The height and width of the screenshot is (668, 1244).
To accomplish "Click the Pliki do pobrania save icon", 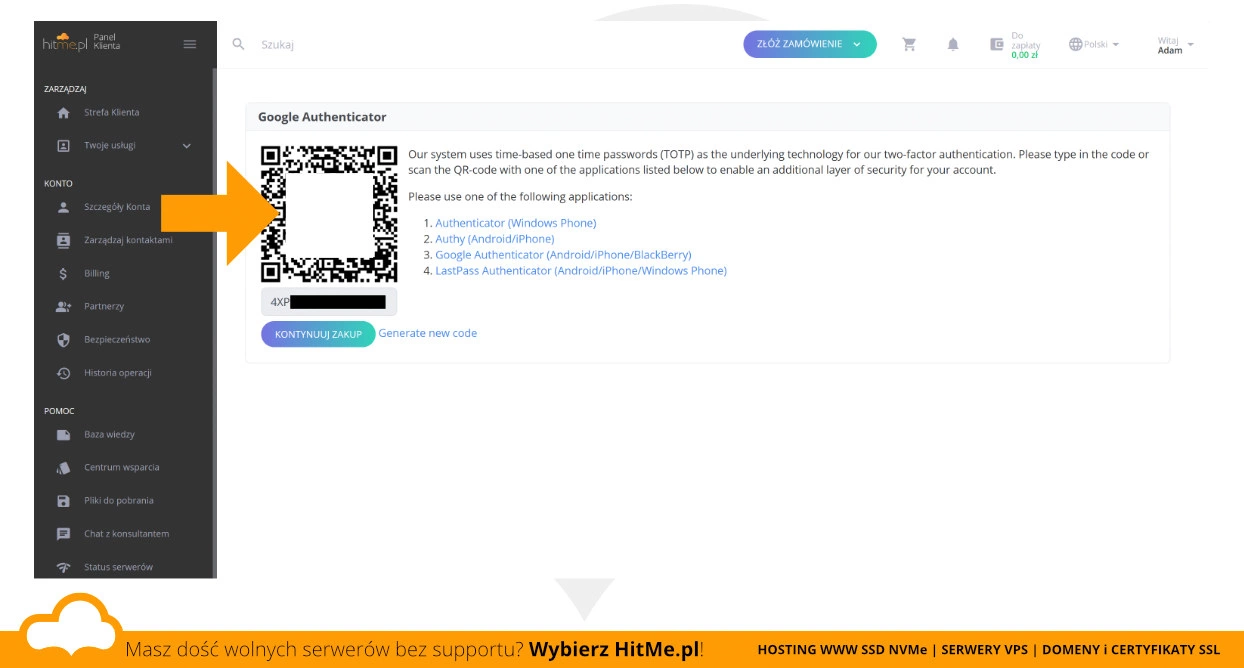I will (x=64, y=501).
